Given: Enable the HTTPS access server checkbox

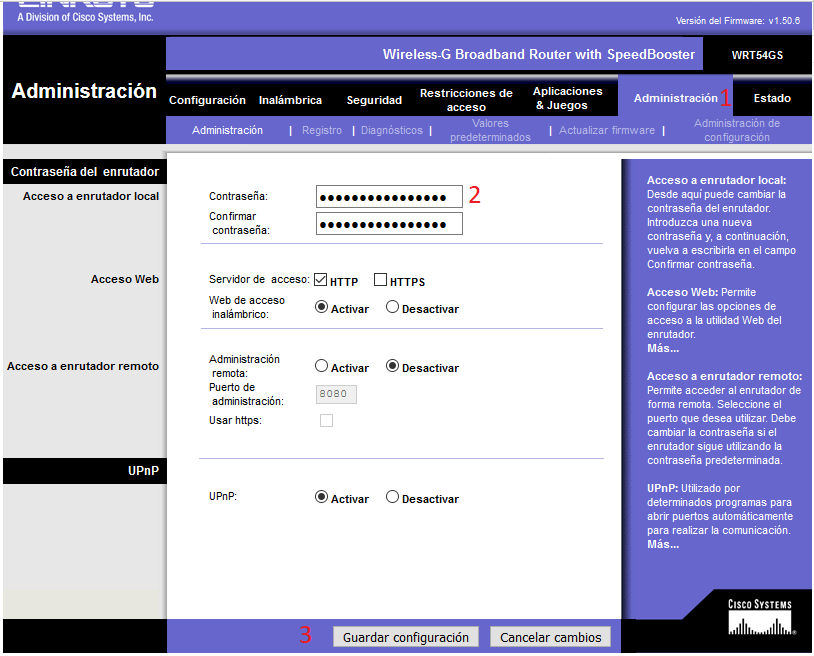Looking at the screenshot, I should pos(381,280).
